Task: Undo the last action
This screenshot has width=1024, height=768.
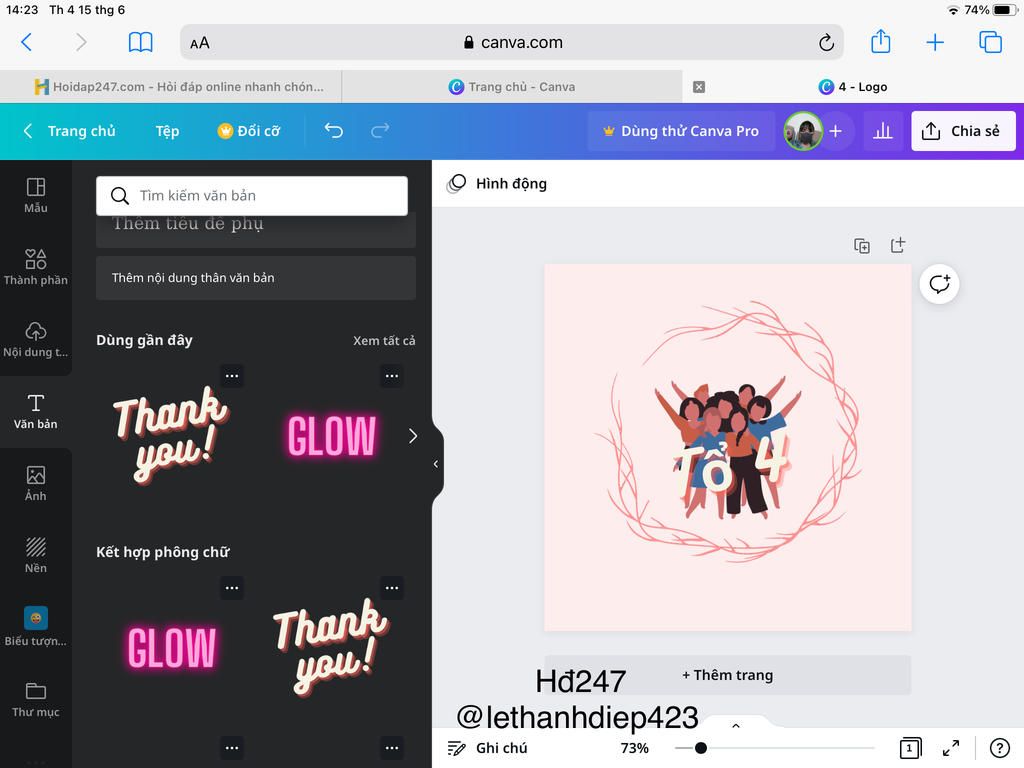Action: pyautogui.click(x=334, y=131)
